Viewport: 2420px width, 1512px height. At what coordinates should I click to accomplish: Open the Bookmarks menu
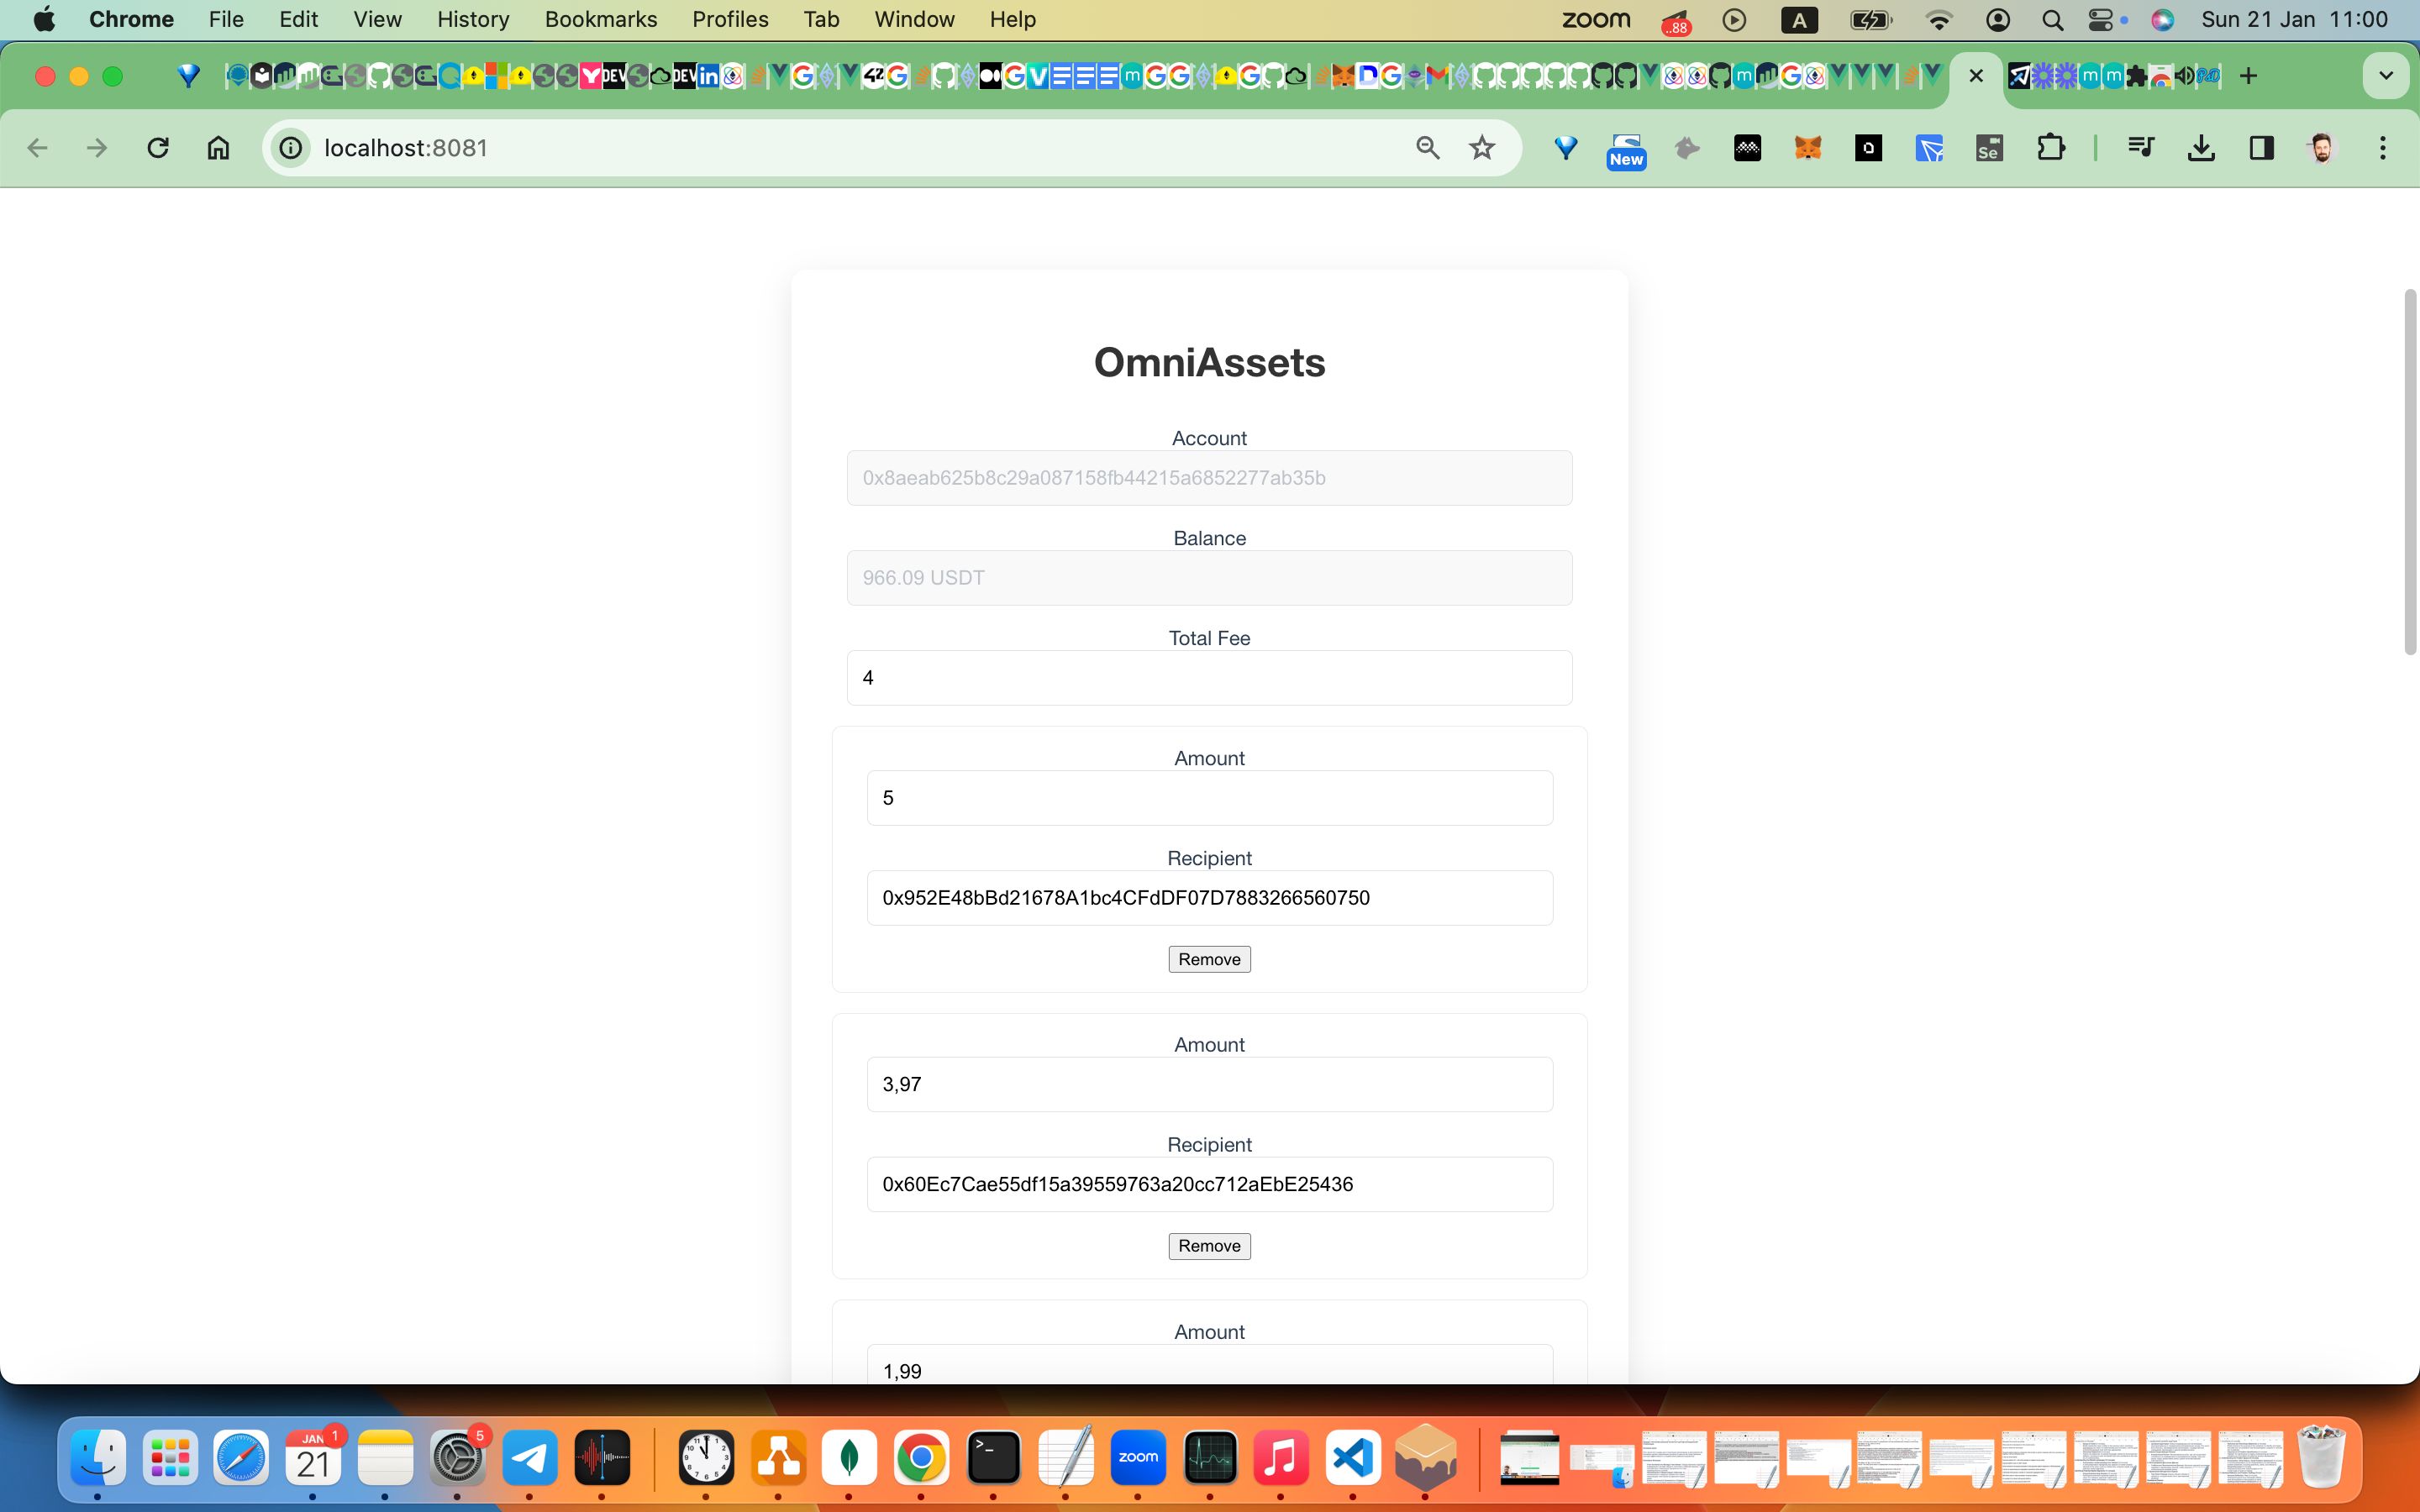click(600, 19)
